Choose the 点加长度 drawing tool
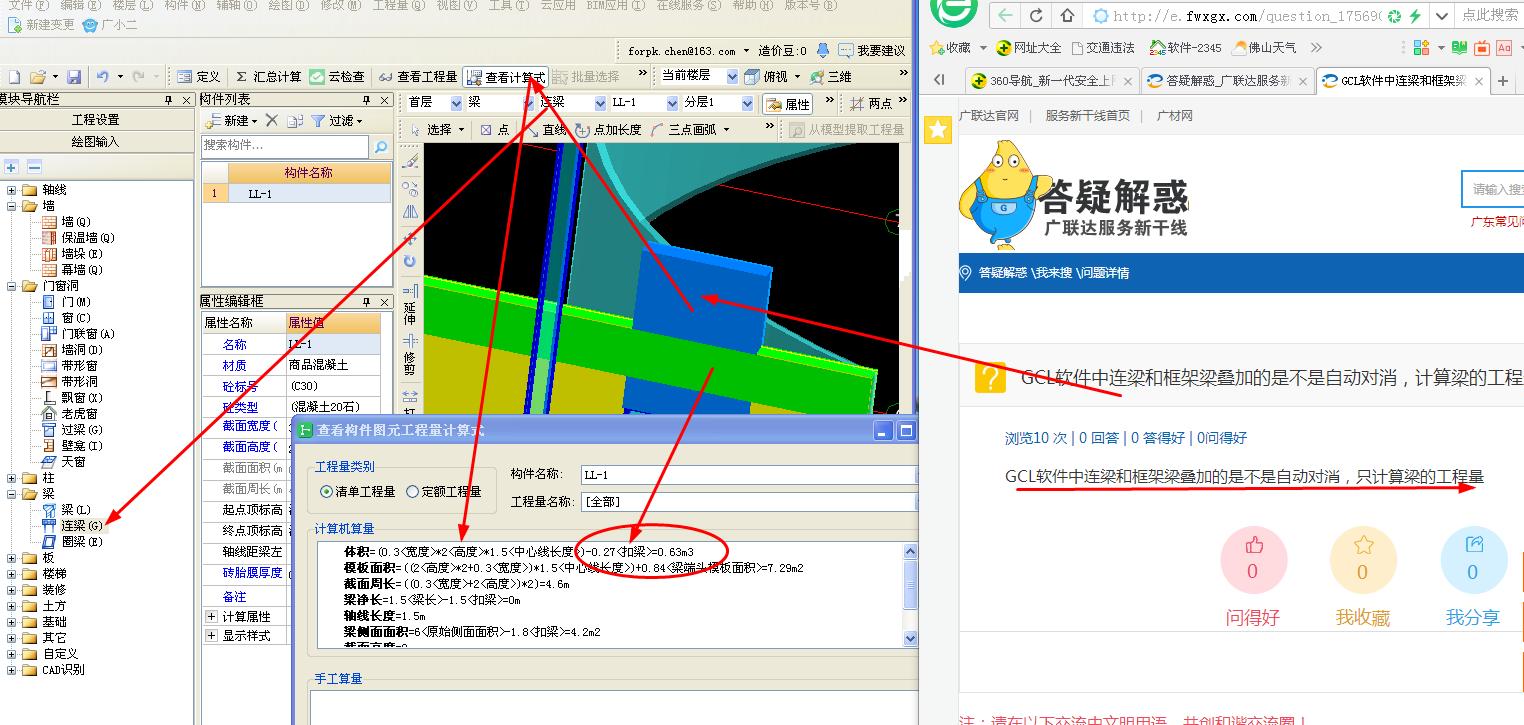This screenshot has width=1524, height=725. [609, 130]
